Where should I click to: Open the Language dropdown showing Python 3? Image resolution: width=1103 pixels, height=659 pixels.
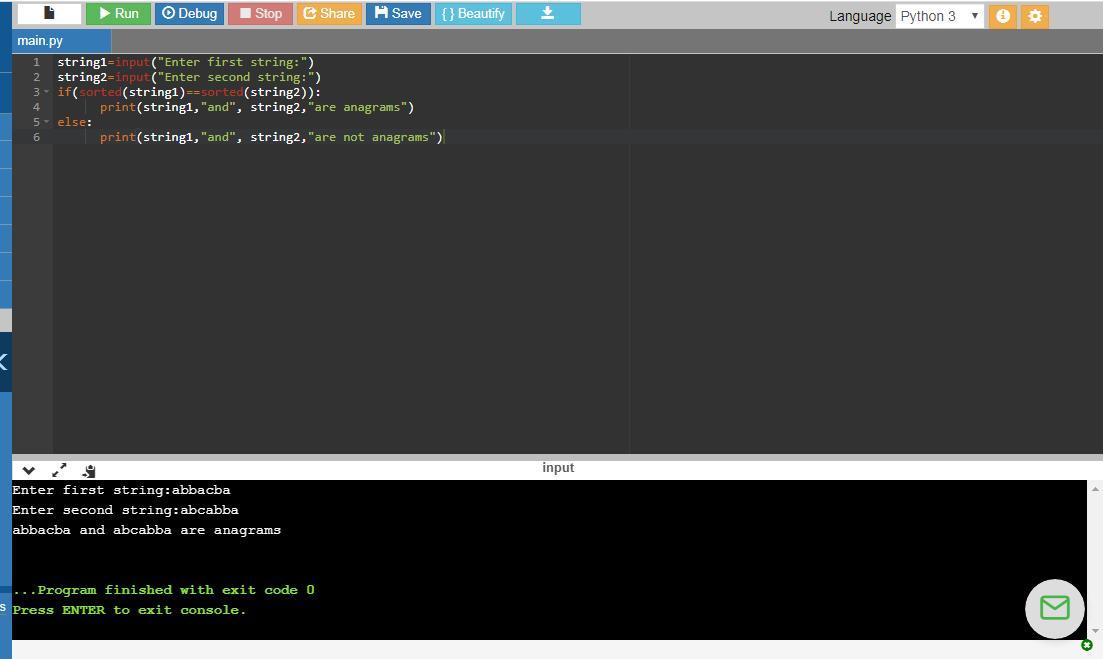[939, 16]
